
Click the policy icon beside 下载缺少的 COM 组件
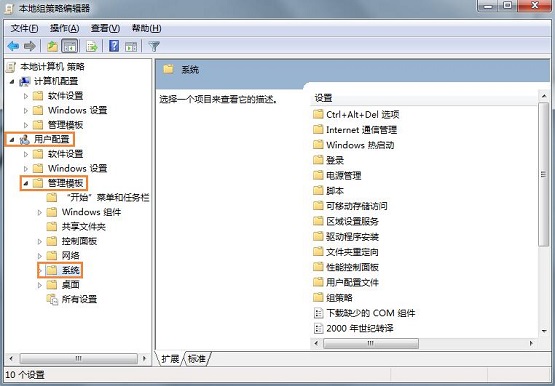coord(319,313)
